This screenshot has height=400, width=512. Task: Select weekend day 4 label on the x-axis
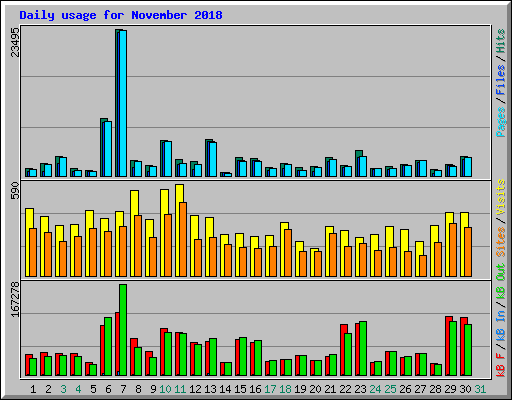(x=78, y=389)
